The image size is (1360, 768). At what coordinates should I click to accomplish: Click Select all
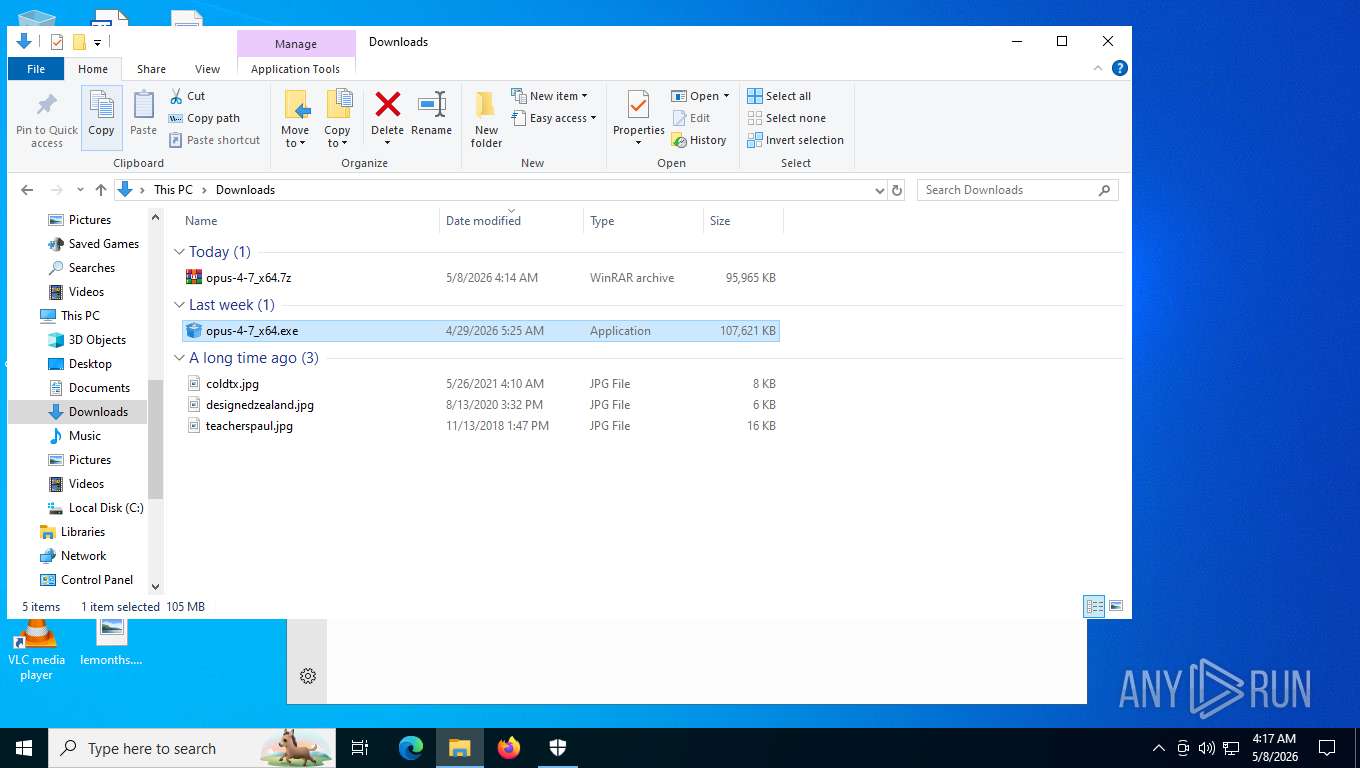pos(779,96)
